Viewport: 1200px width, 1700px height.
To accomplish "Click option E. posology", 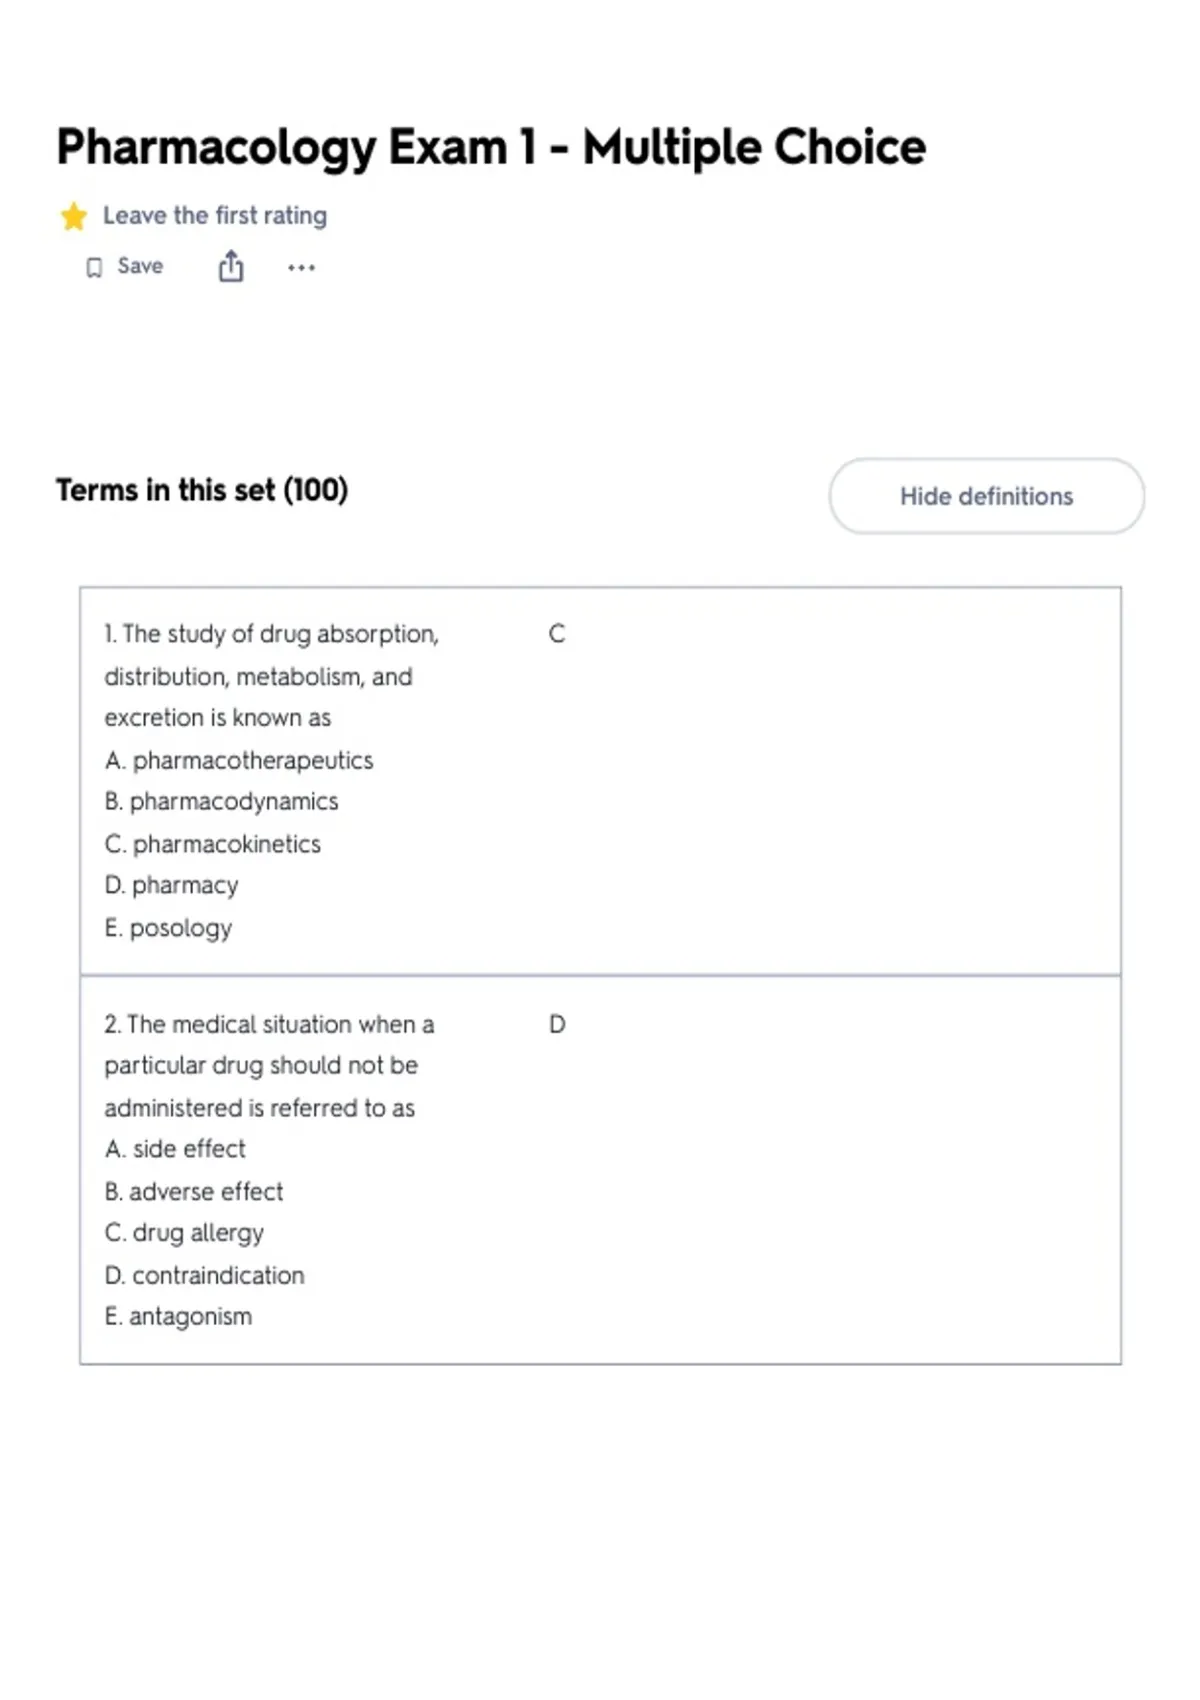I will [x=168, y=928].
